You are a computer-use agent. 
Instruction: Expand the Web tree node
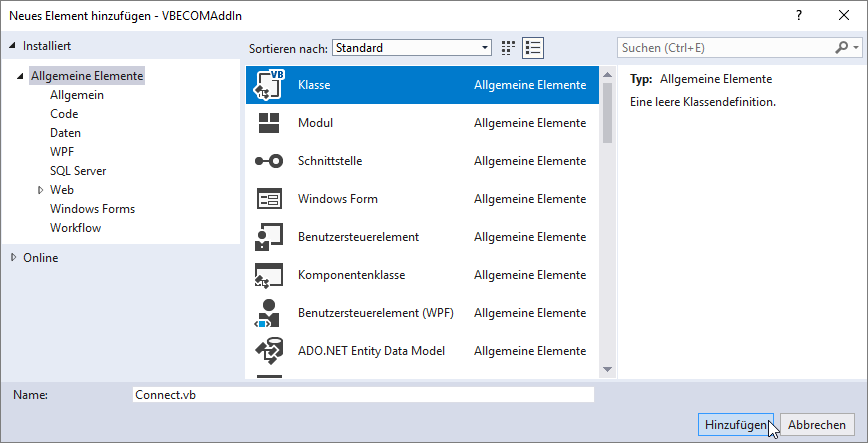[x=40, y=190]
